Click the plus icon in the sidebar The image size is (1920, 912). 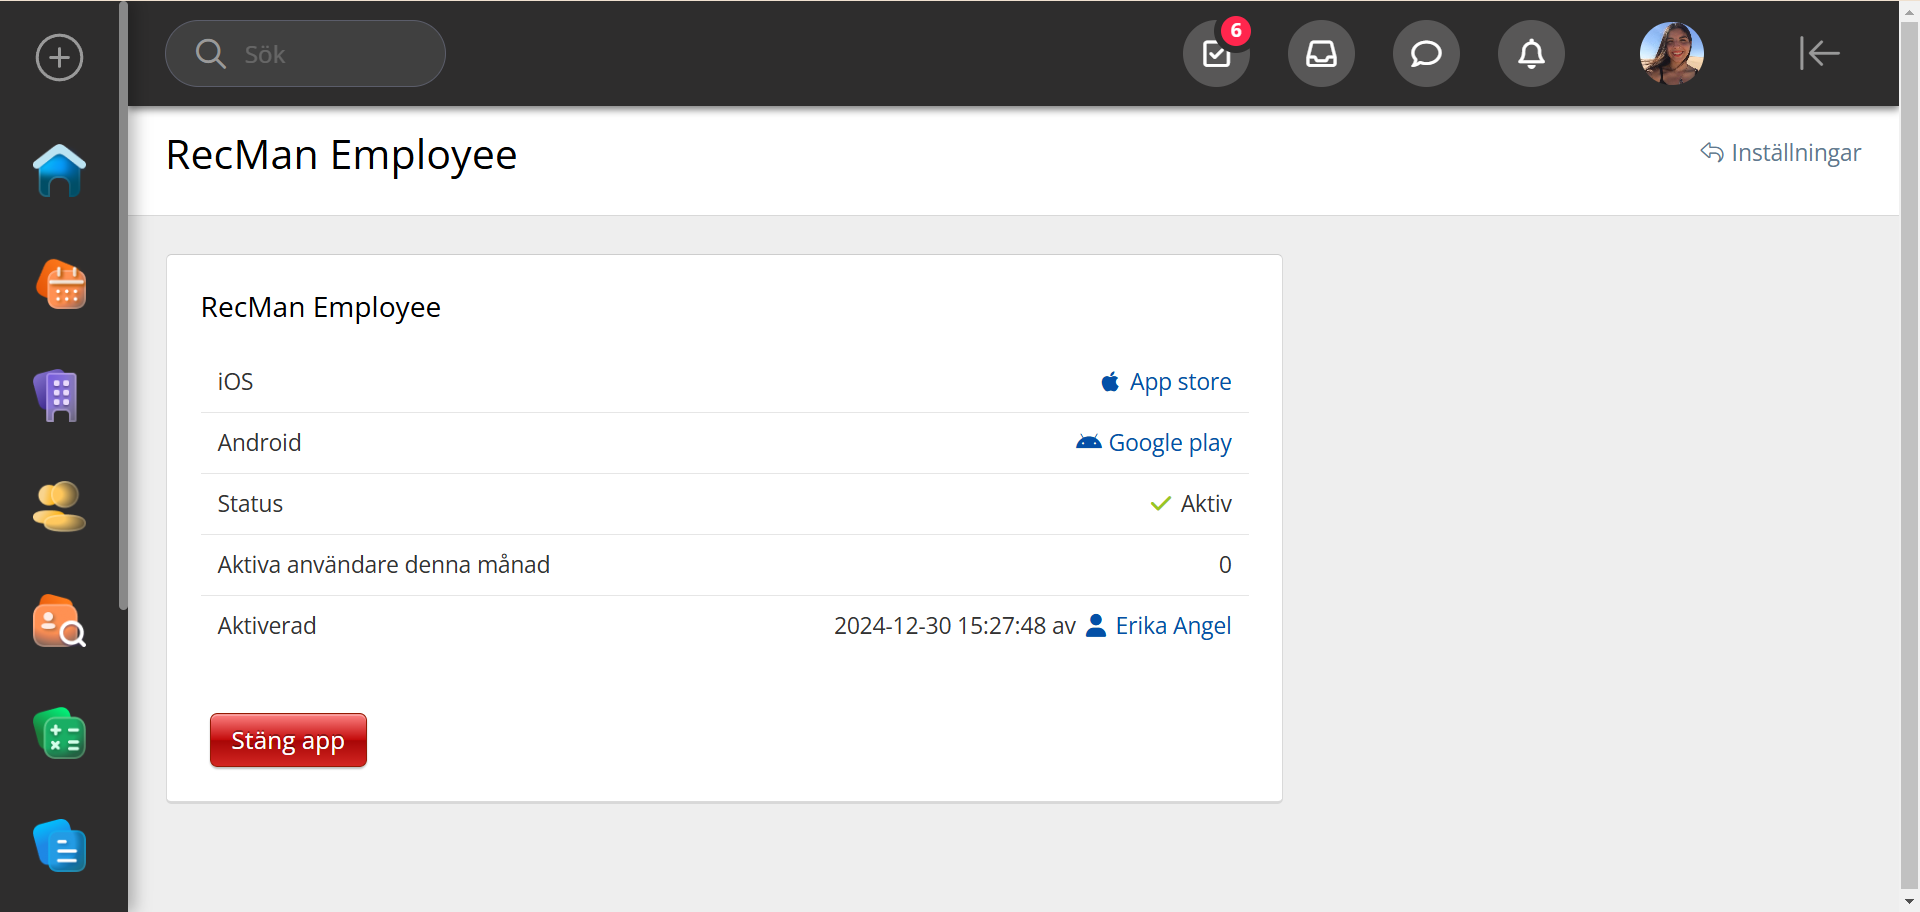(x=59, y=57)
